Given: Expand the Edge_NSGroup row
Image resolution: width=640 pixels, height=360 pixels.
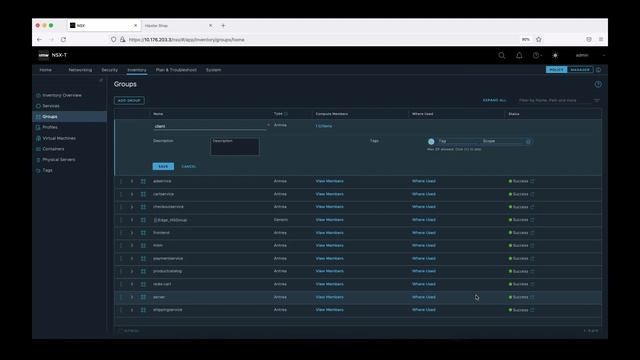Looking at the screenshot, I should tap(132, 220).
